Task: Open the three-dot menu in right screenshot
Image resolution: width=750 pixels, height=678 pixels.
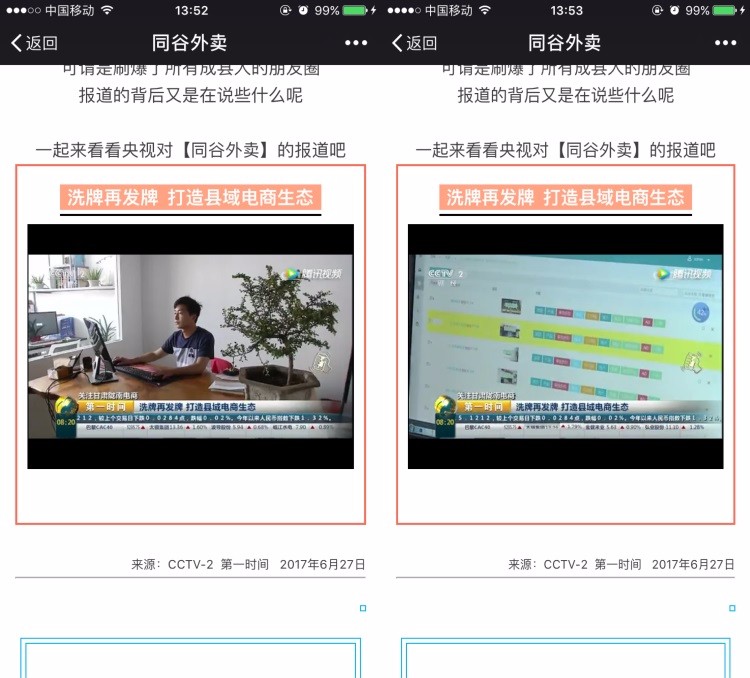Action: [725, 43]
